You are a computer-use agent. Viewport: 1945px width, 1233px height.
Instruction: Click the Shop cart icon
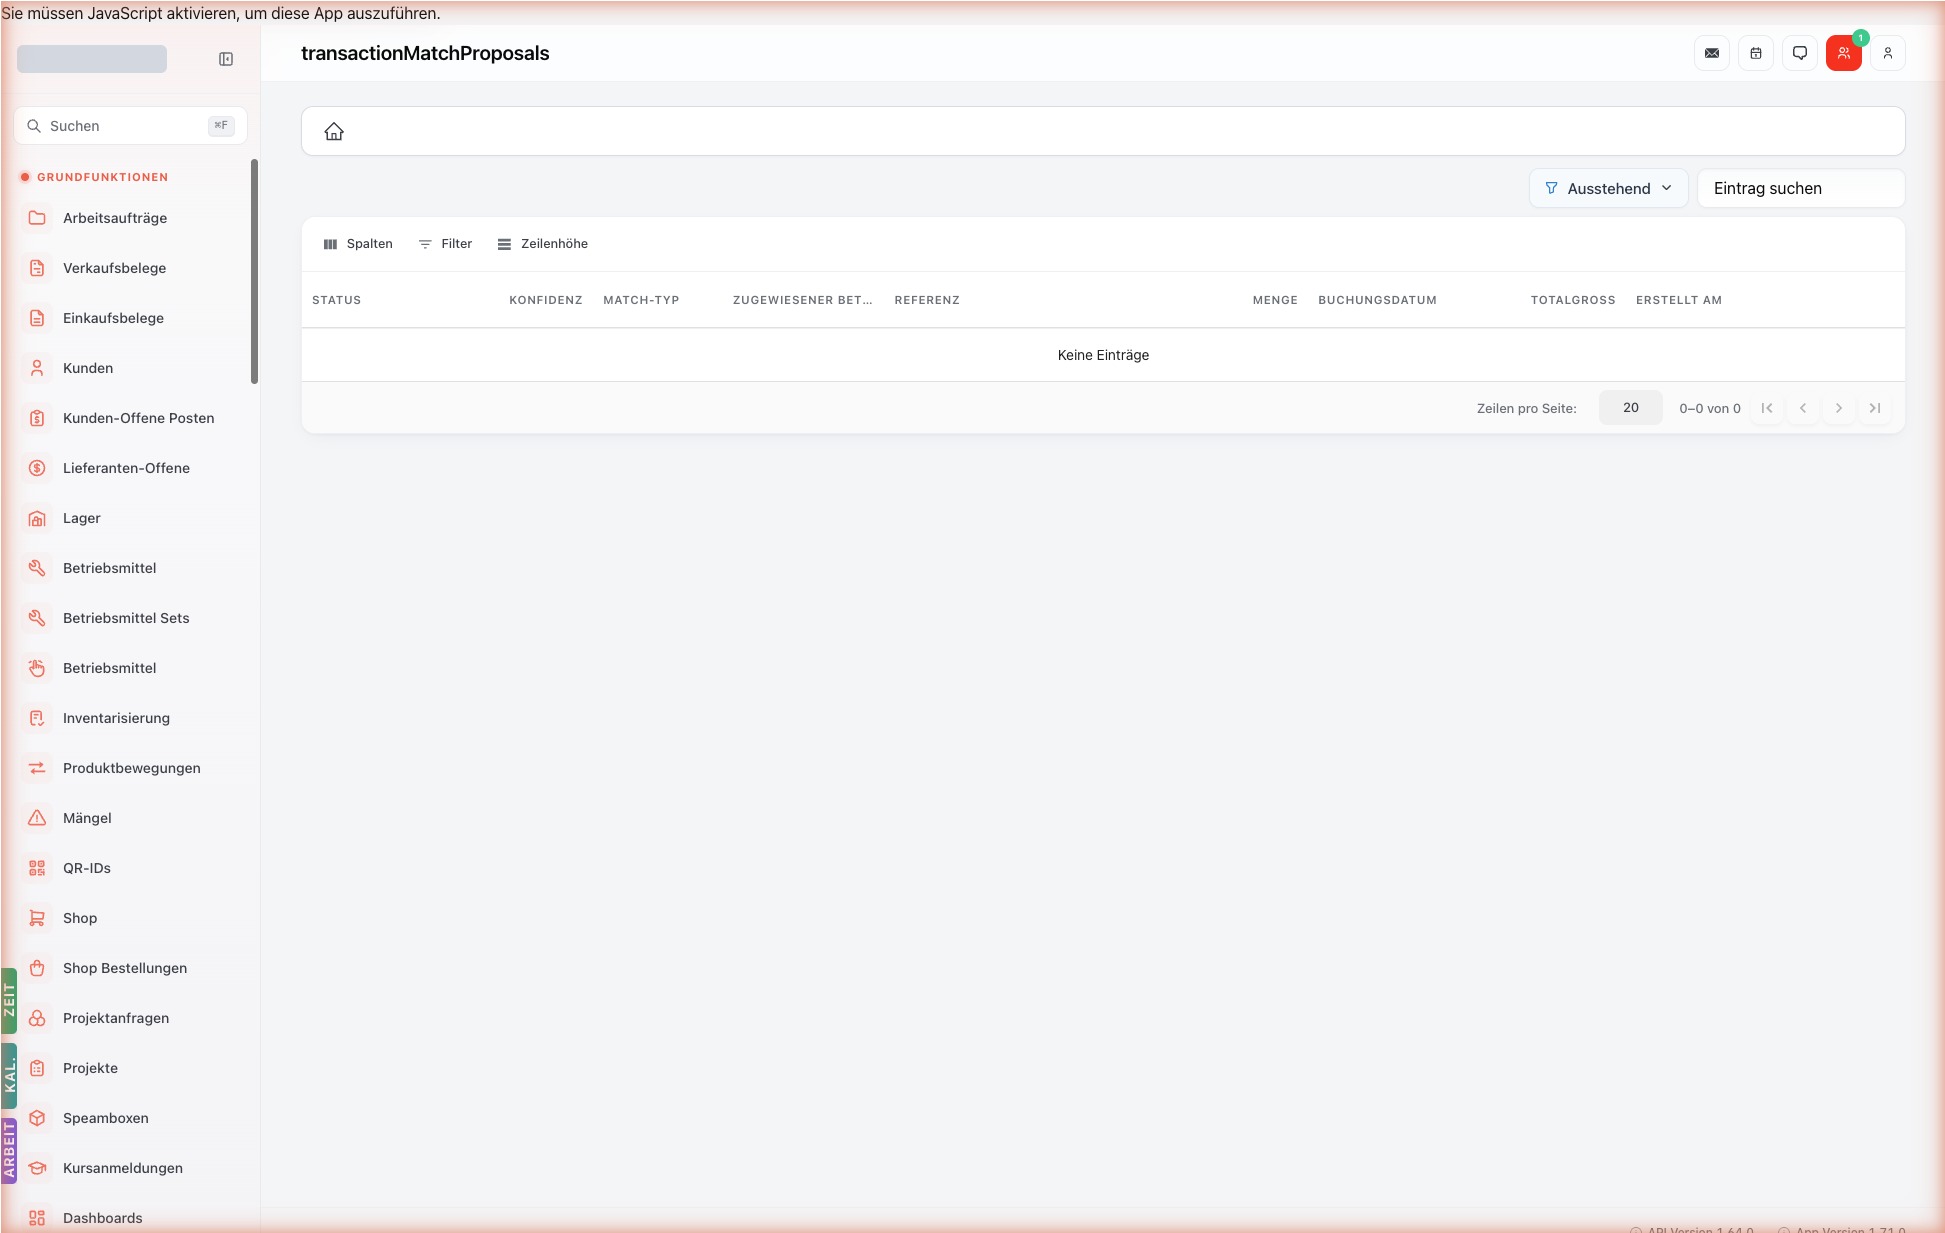point(37,918)
